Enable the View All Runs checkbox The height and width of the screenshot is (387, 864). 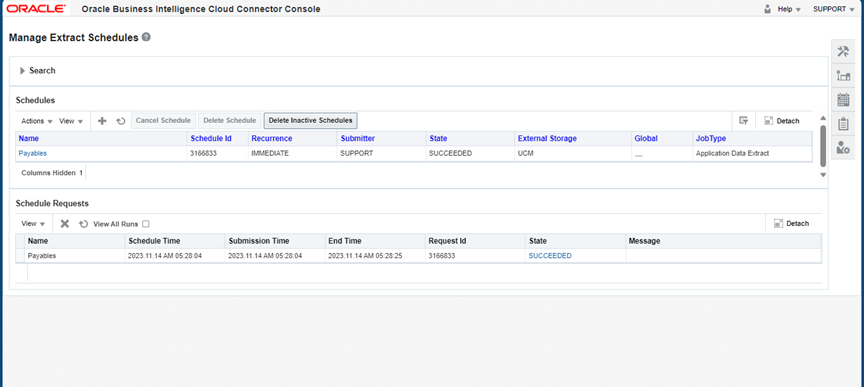145,224
